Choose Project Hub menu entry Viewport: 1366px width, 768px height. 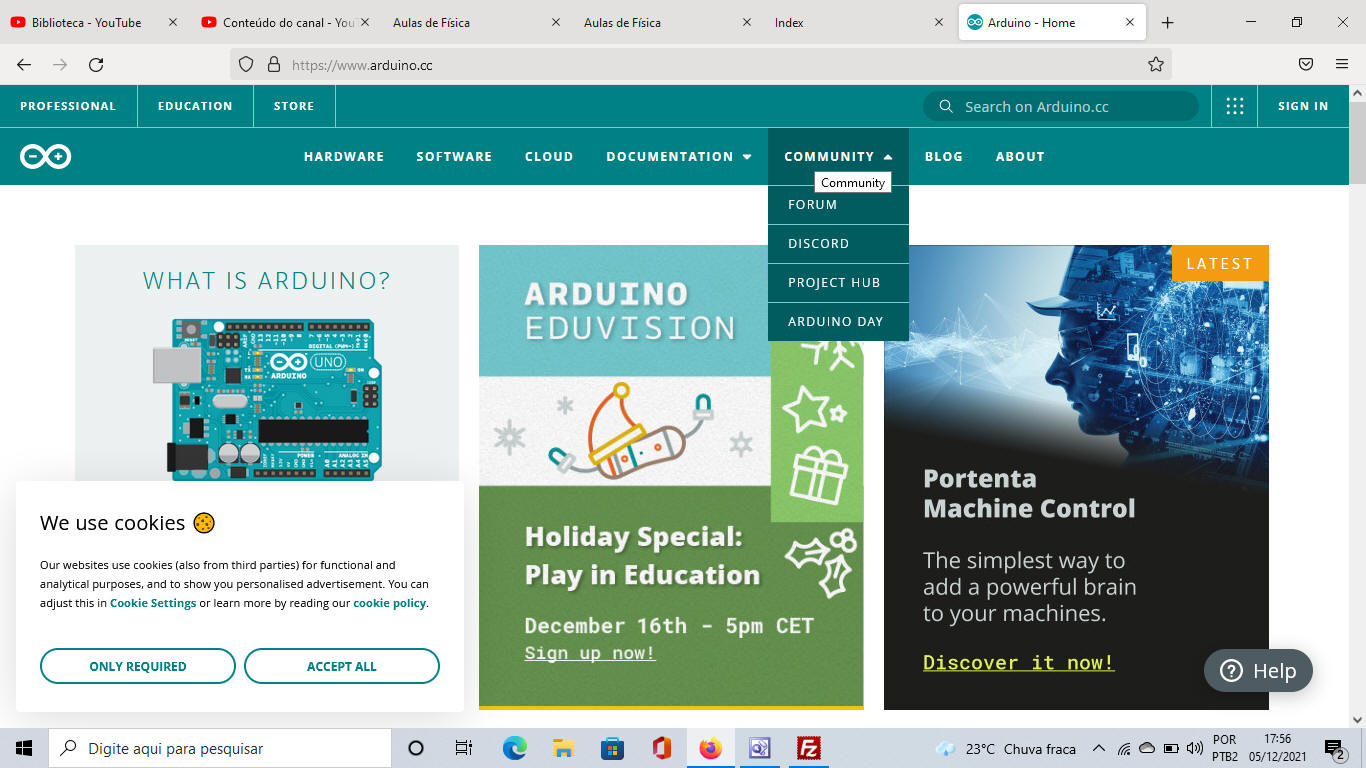coord(834,283)
